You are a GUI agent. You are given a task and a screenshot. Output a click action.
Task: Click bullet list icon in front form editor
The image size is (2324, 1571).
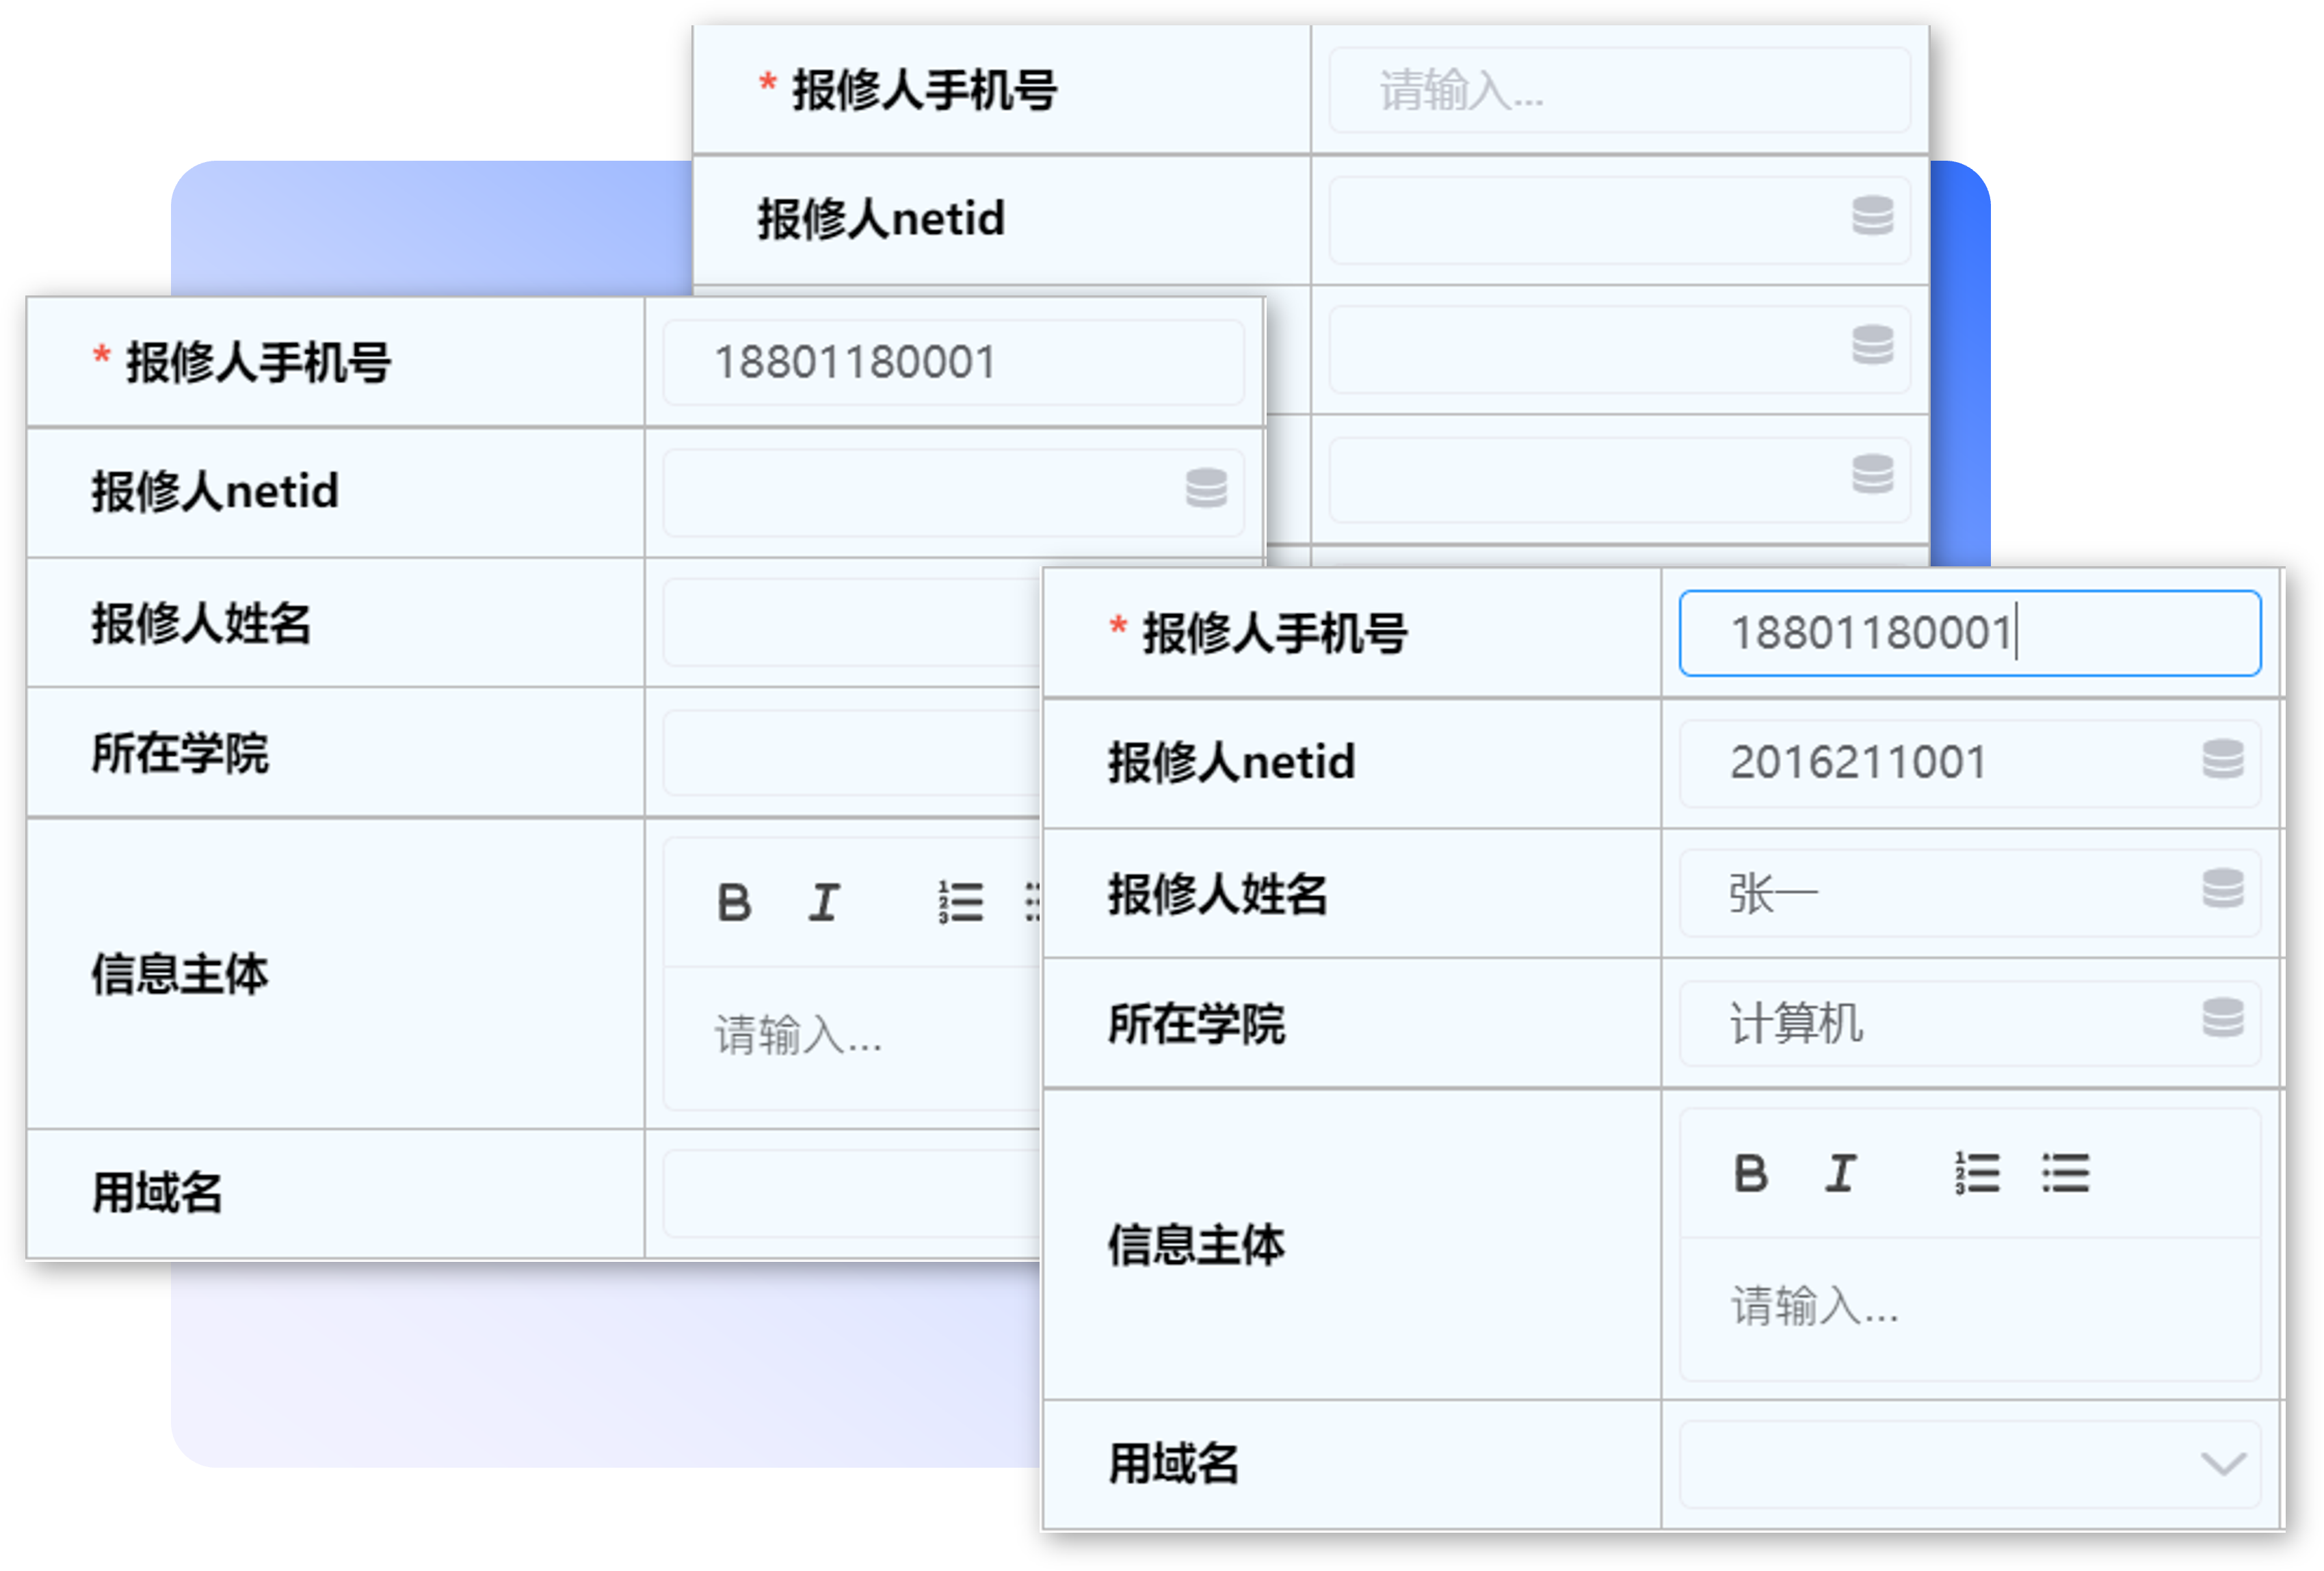(2065, 1173)
